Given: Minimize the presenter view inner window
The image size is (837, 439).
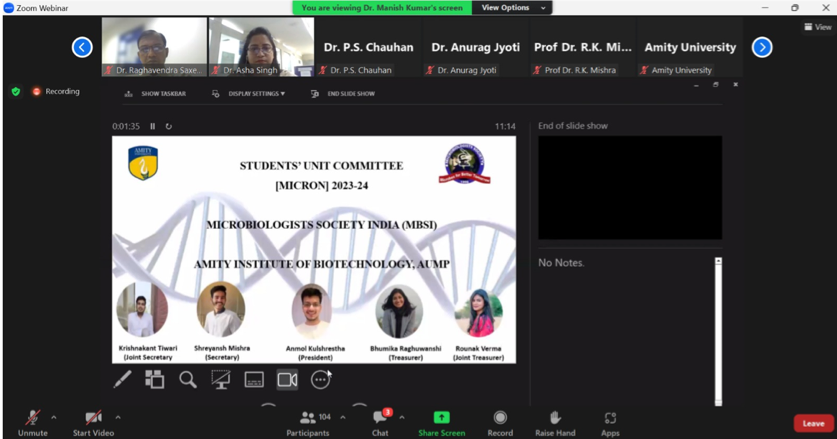Looking at the screenshot, I should pos(696,85).
